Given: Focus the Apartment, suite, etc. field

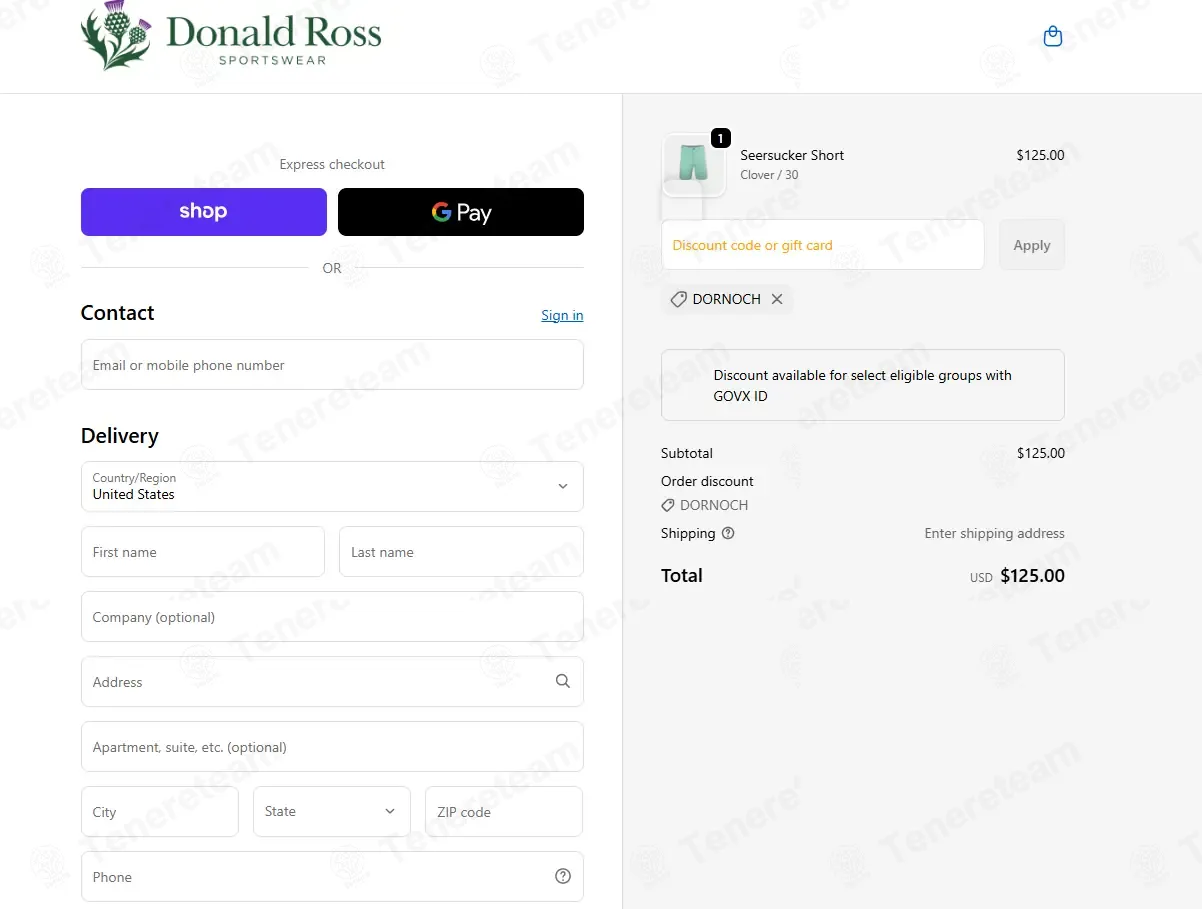Looking at the screenshot, I should [x=332, y=747].
